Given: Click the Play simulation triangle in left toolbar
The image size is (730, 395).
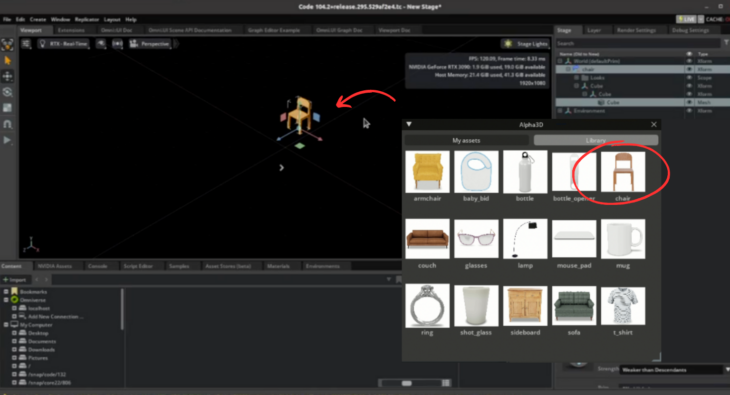Looking at the screenshot, I should [x=7, y=140].
